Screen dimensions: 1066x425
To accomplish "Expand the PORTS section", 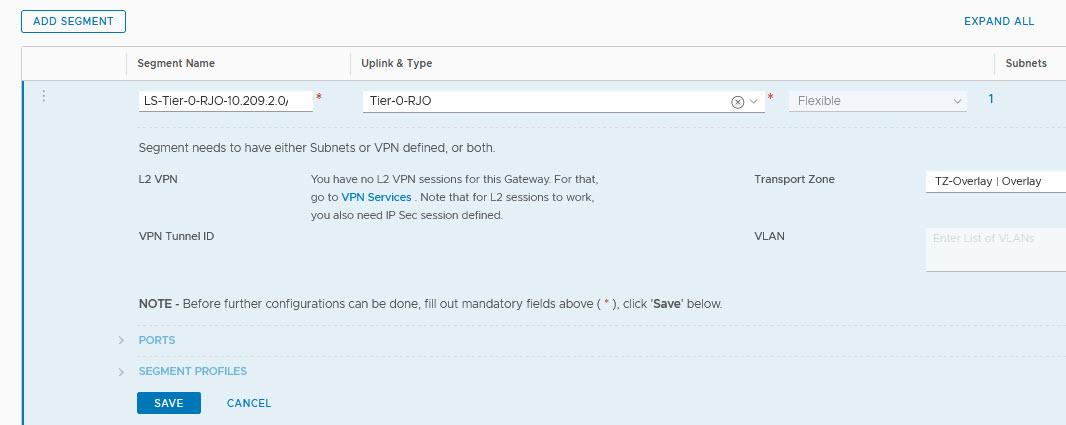I will [x=156, y=340].
